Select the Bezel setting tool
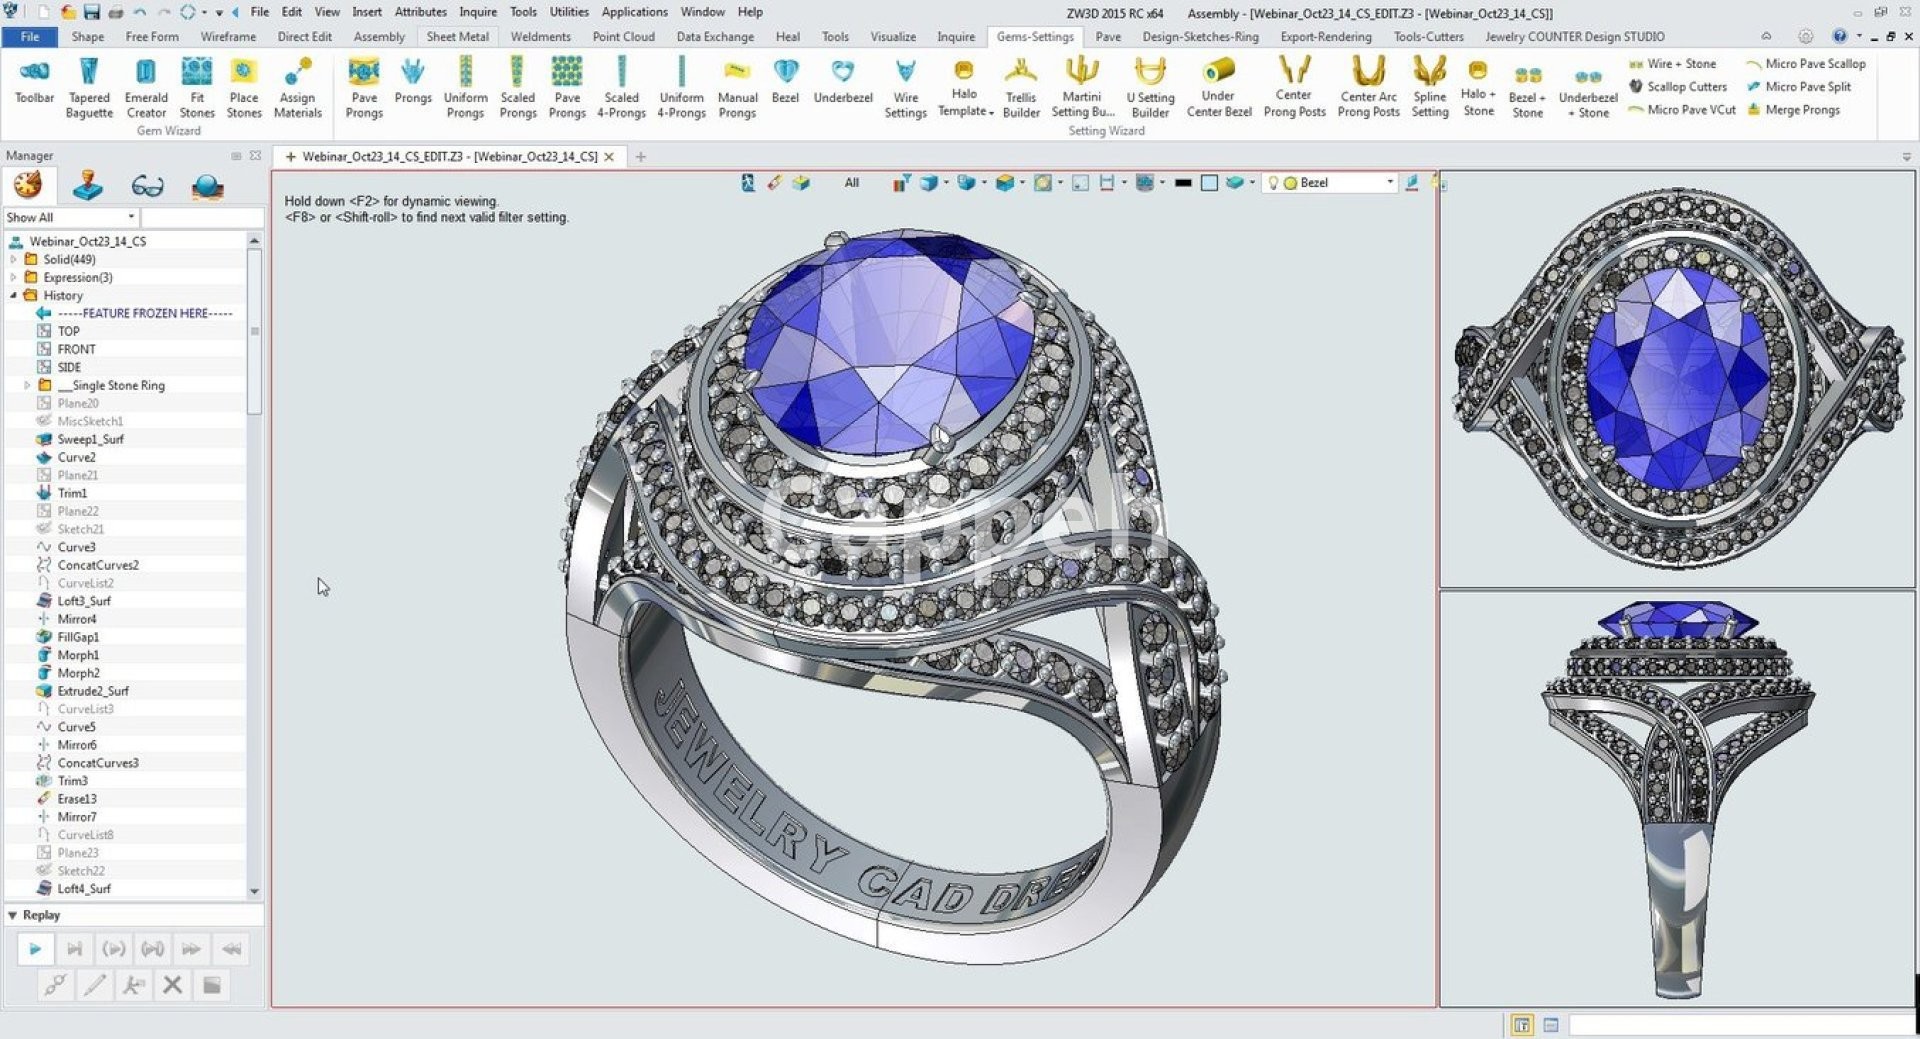 [x=785, y=82]
